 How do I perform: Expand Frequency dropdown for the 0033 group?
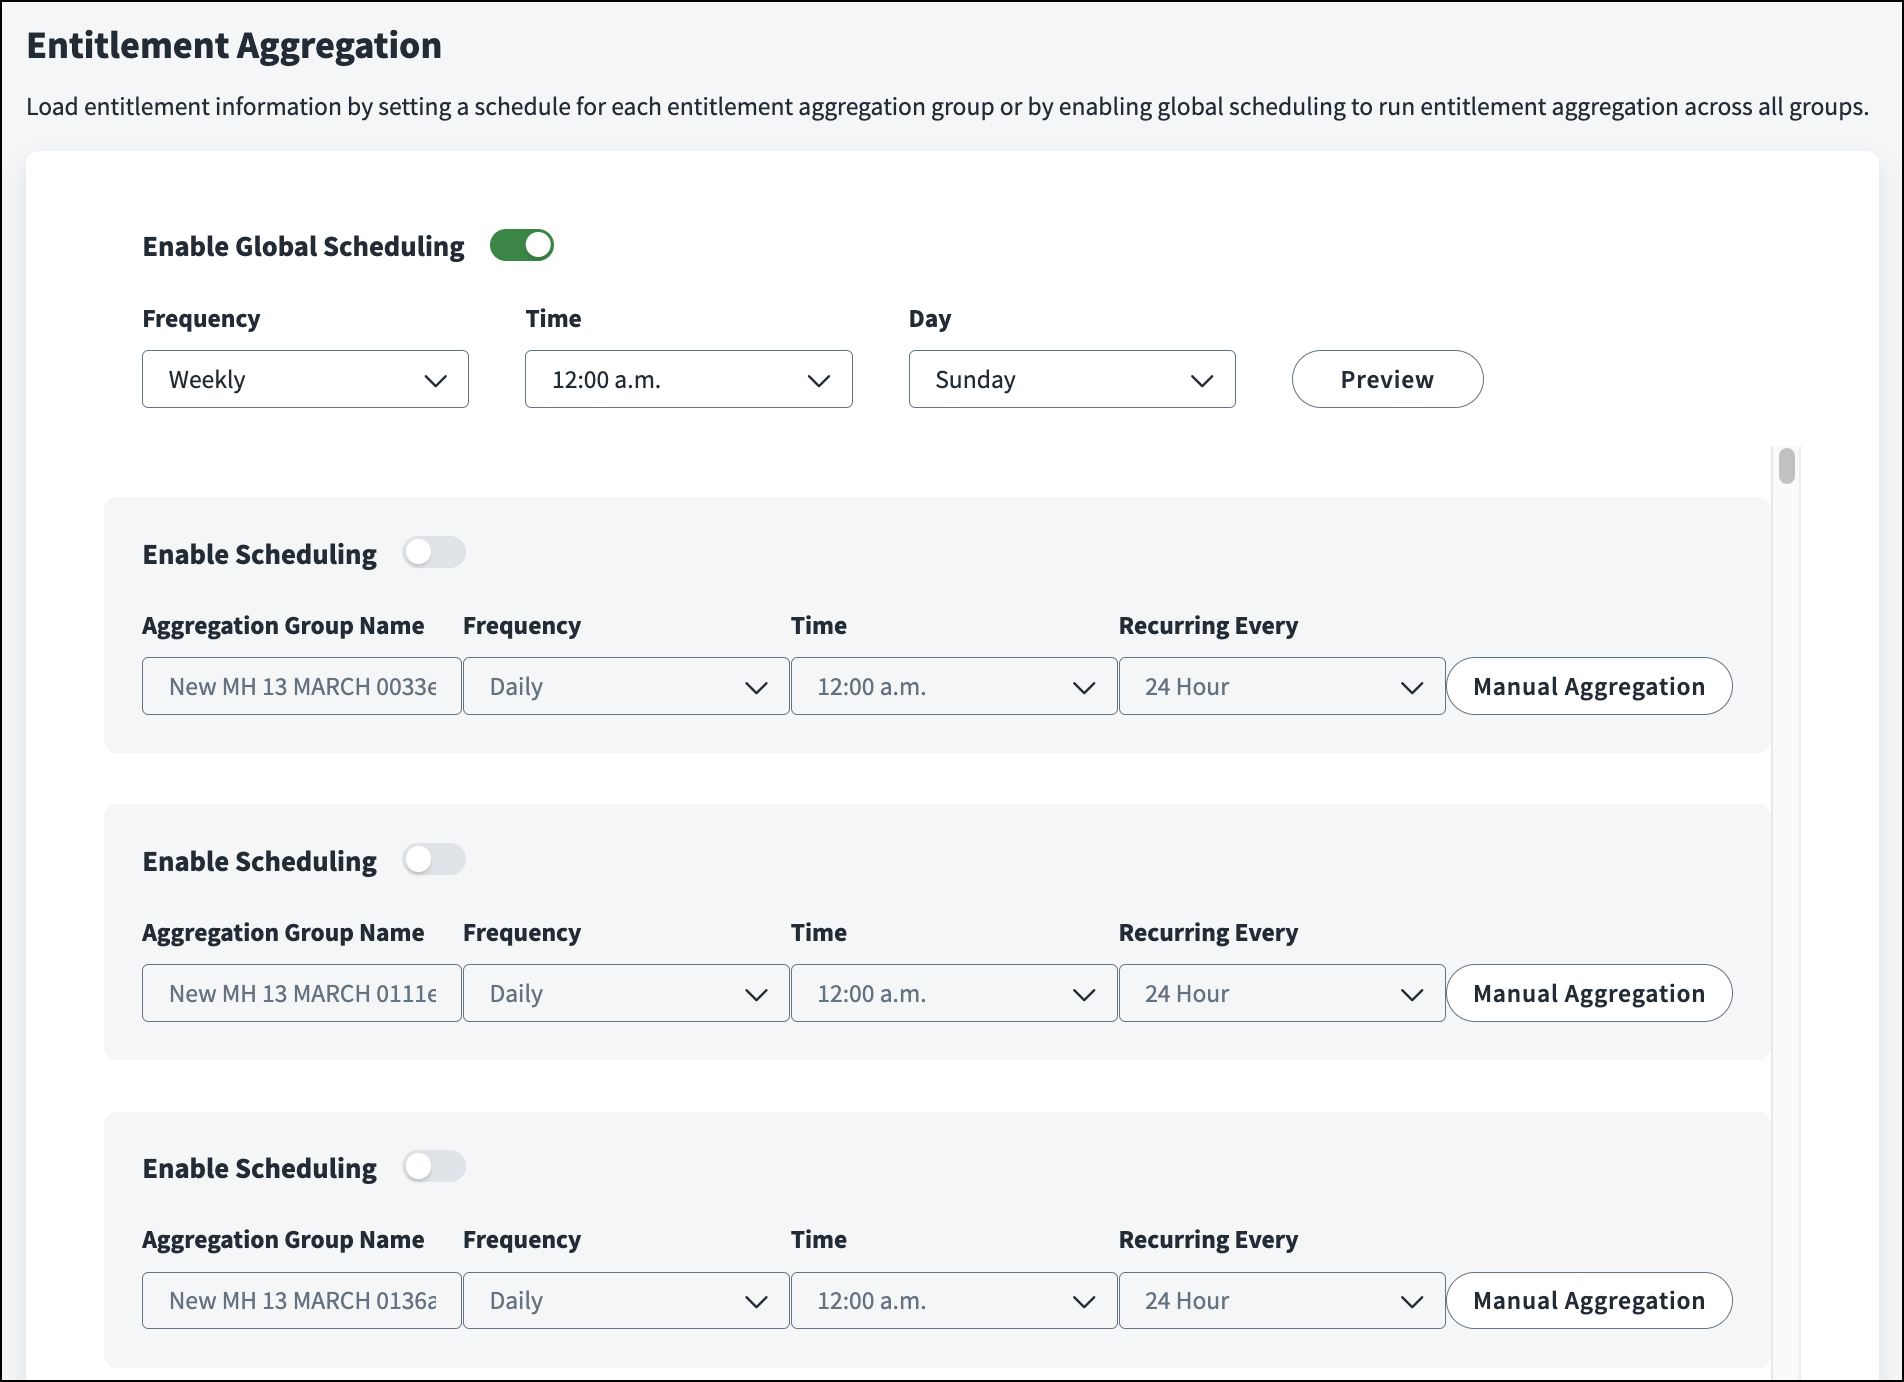[626, 686]
